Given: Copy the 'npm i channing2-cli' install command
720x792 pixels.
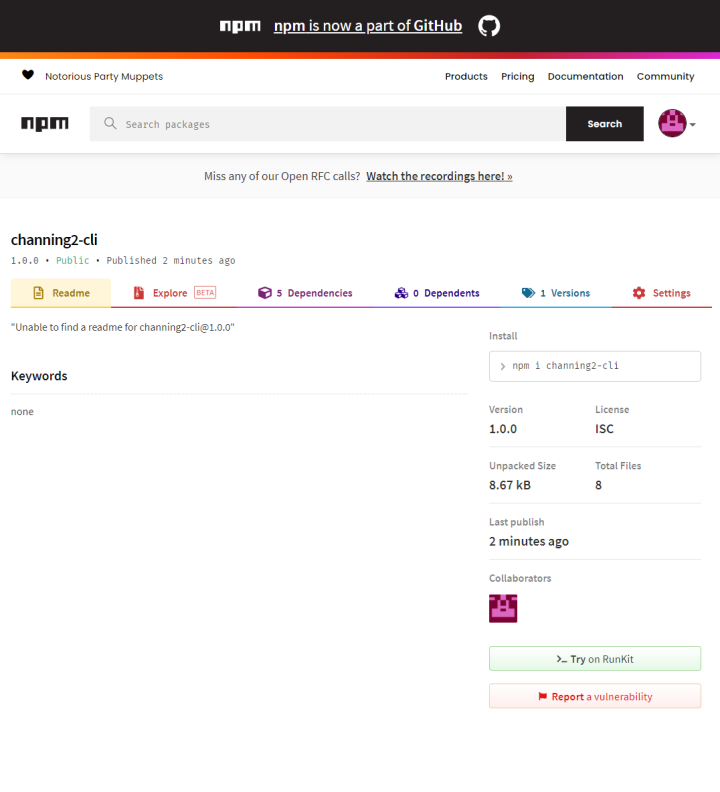Looking at the screenshot, I should coord(595,366).
